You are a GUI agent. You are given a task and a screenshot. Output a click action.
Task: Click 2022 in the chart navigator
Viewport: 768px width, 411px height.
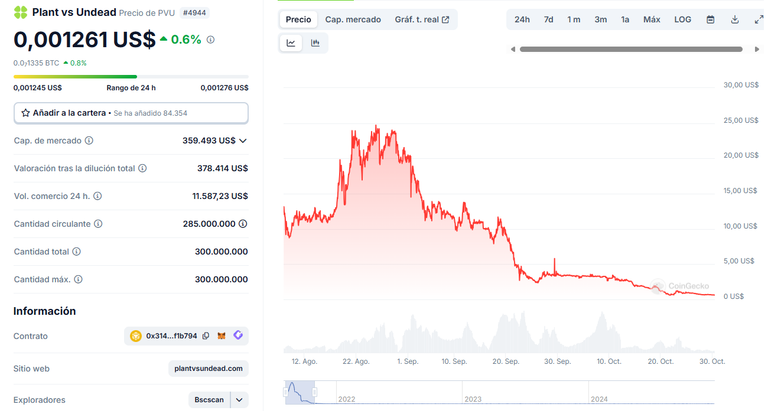[346, 399]
